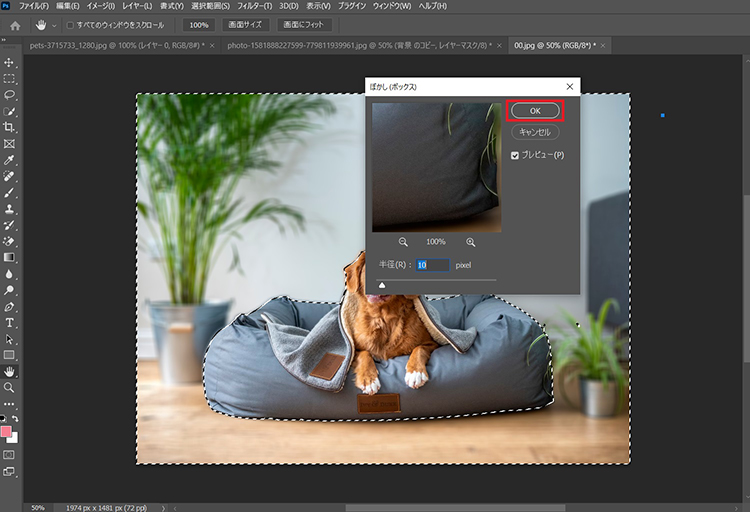Confirm box blur with OK button
This screenshot has height=512, width=750.
[535, 111]
